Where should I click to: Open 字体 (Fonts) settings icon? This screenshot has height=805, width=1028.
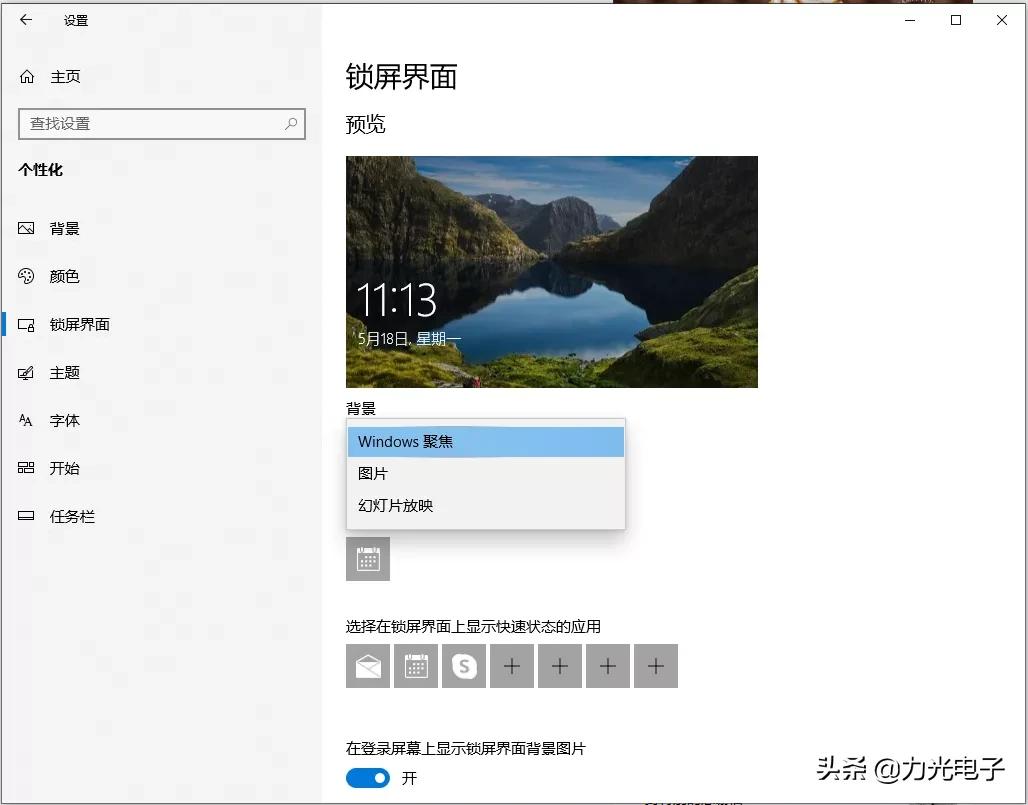25,420
